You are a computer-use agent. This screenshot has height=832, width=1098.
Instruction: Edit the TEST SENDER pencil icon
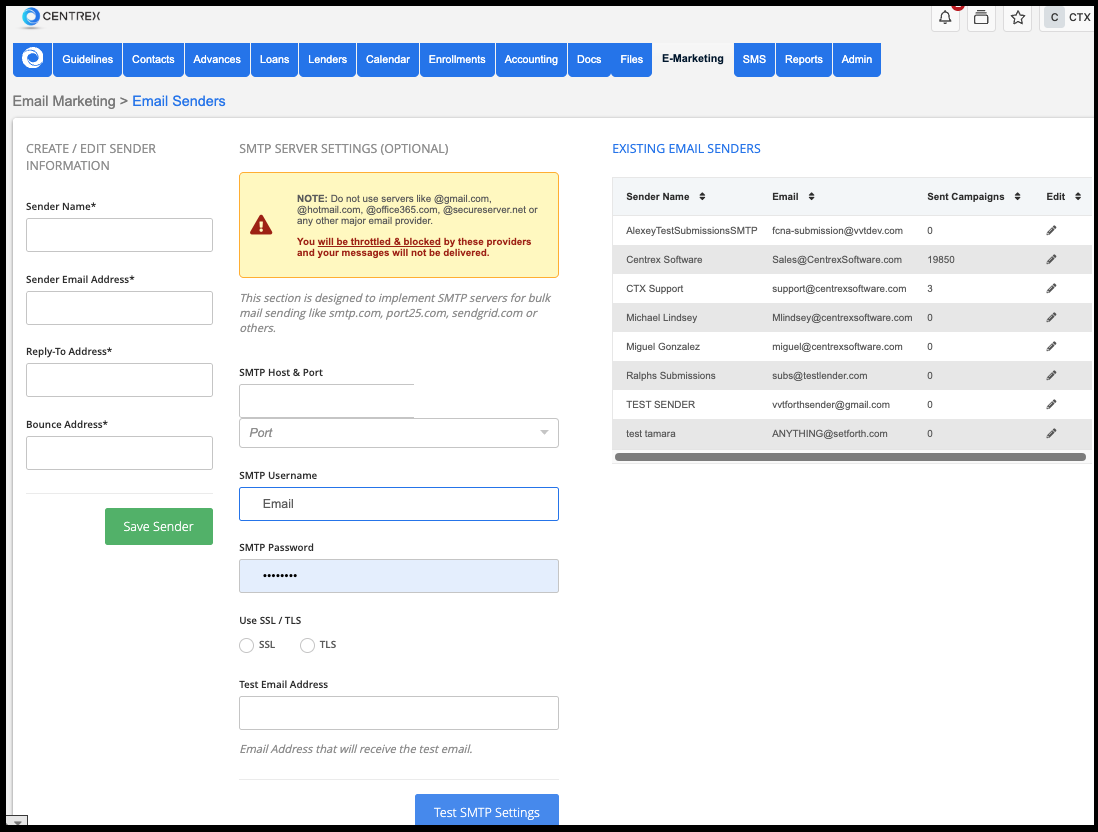1051,405
